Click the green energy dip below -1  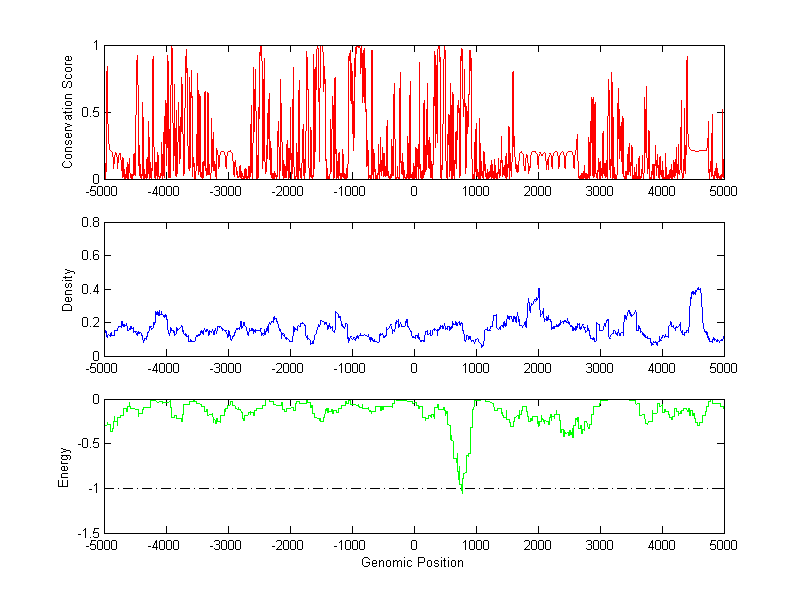[461, 488]
